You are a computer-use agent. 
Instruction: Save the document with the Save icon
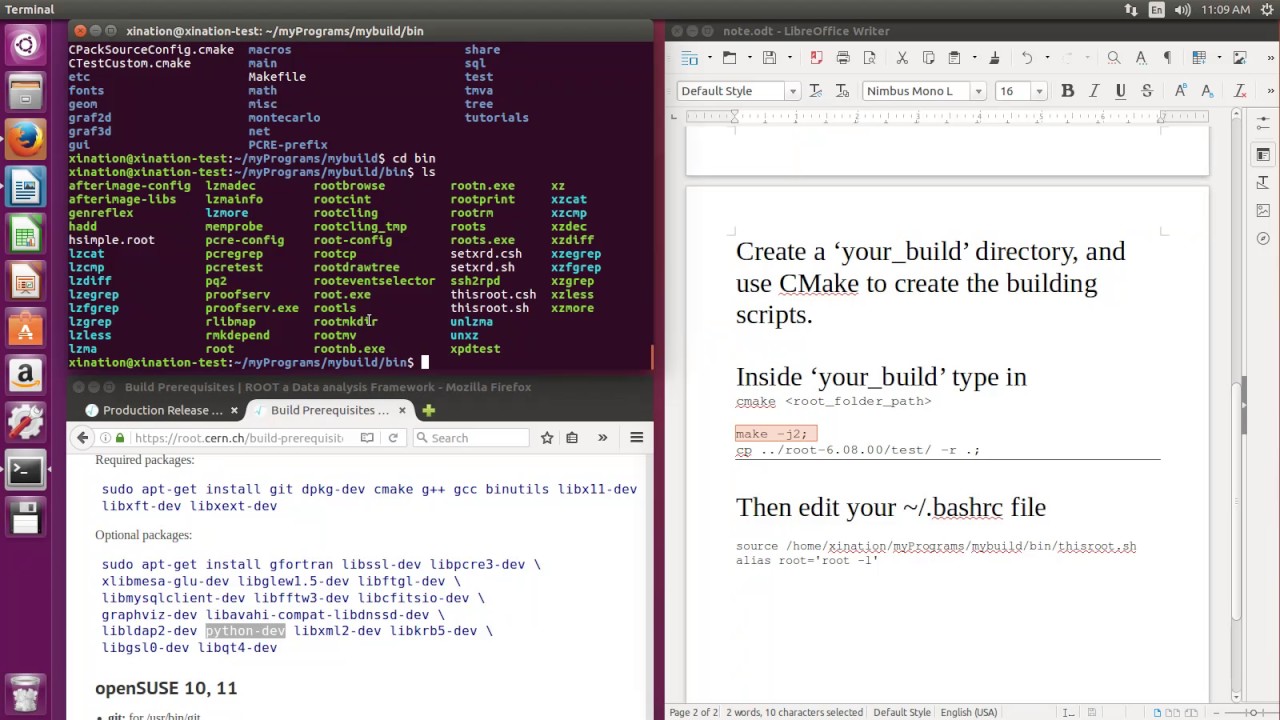(769, 58)
